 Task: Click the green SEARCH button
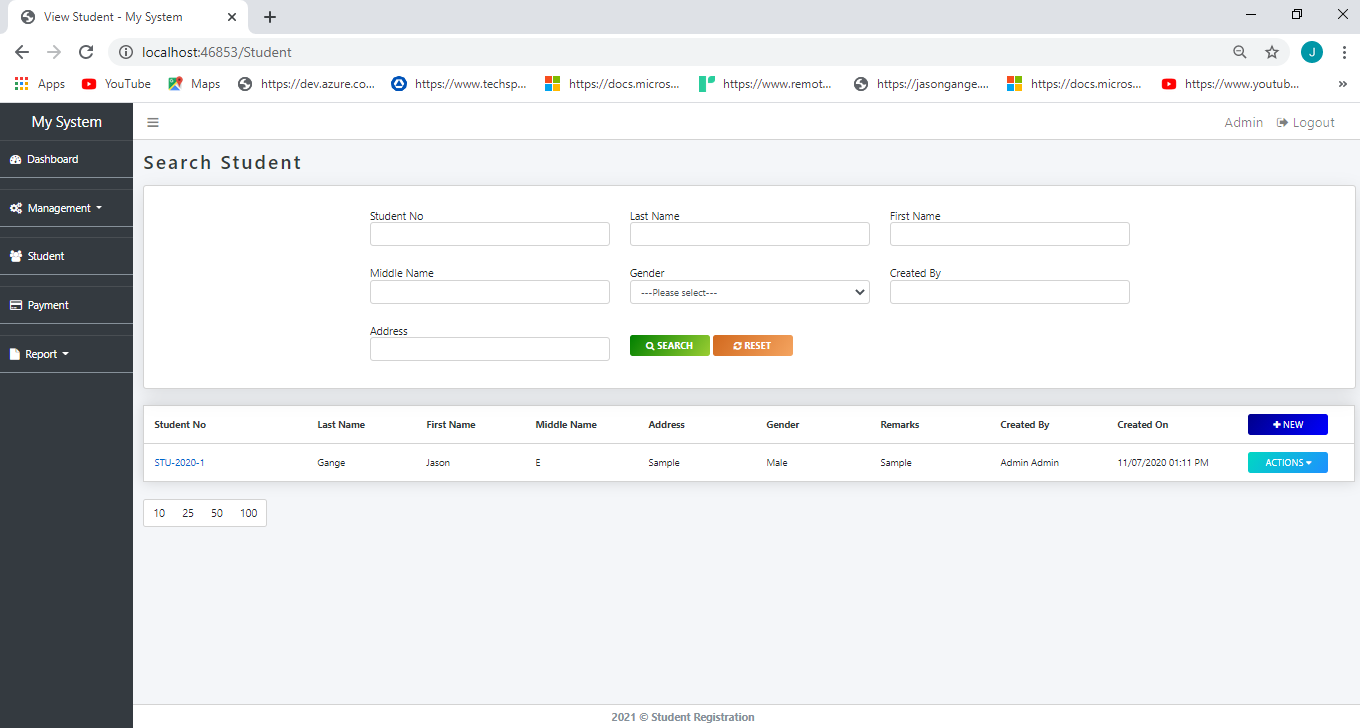click(x=670, y=346)
